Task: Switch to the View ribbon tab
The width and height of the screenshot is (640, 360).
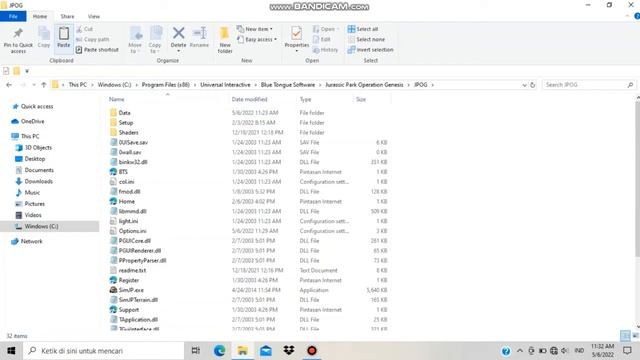Action: click(x=93, y=16)
